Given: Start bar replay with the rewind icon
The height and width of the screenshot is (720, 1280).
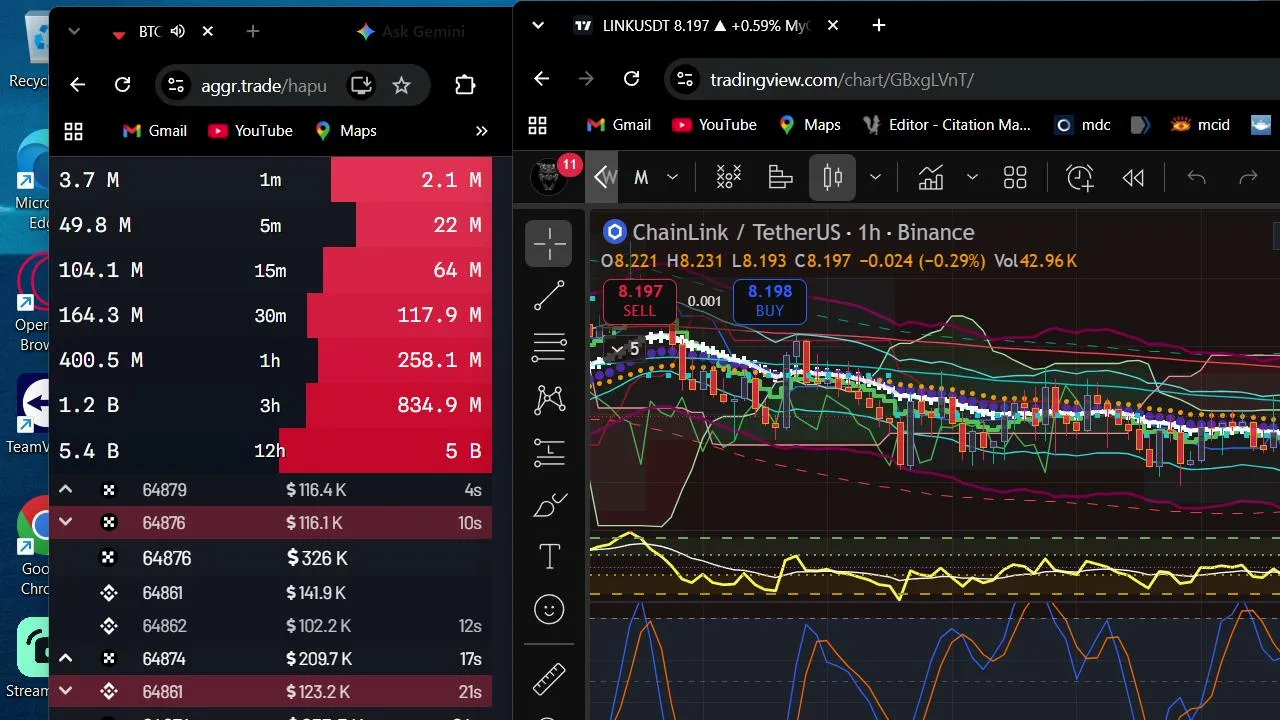Looking at the screenshot, I should click(x=1133, y=177).
